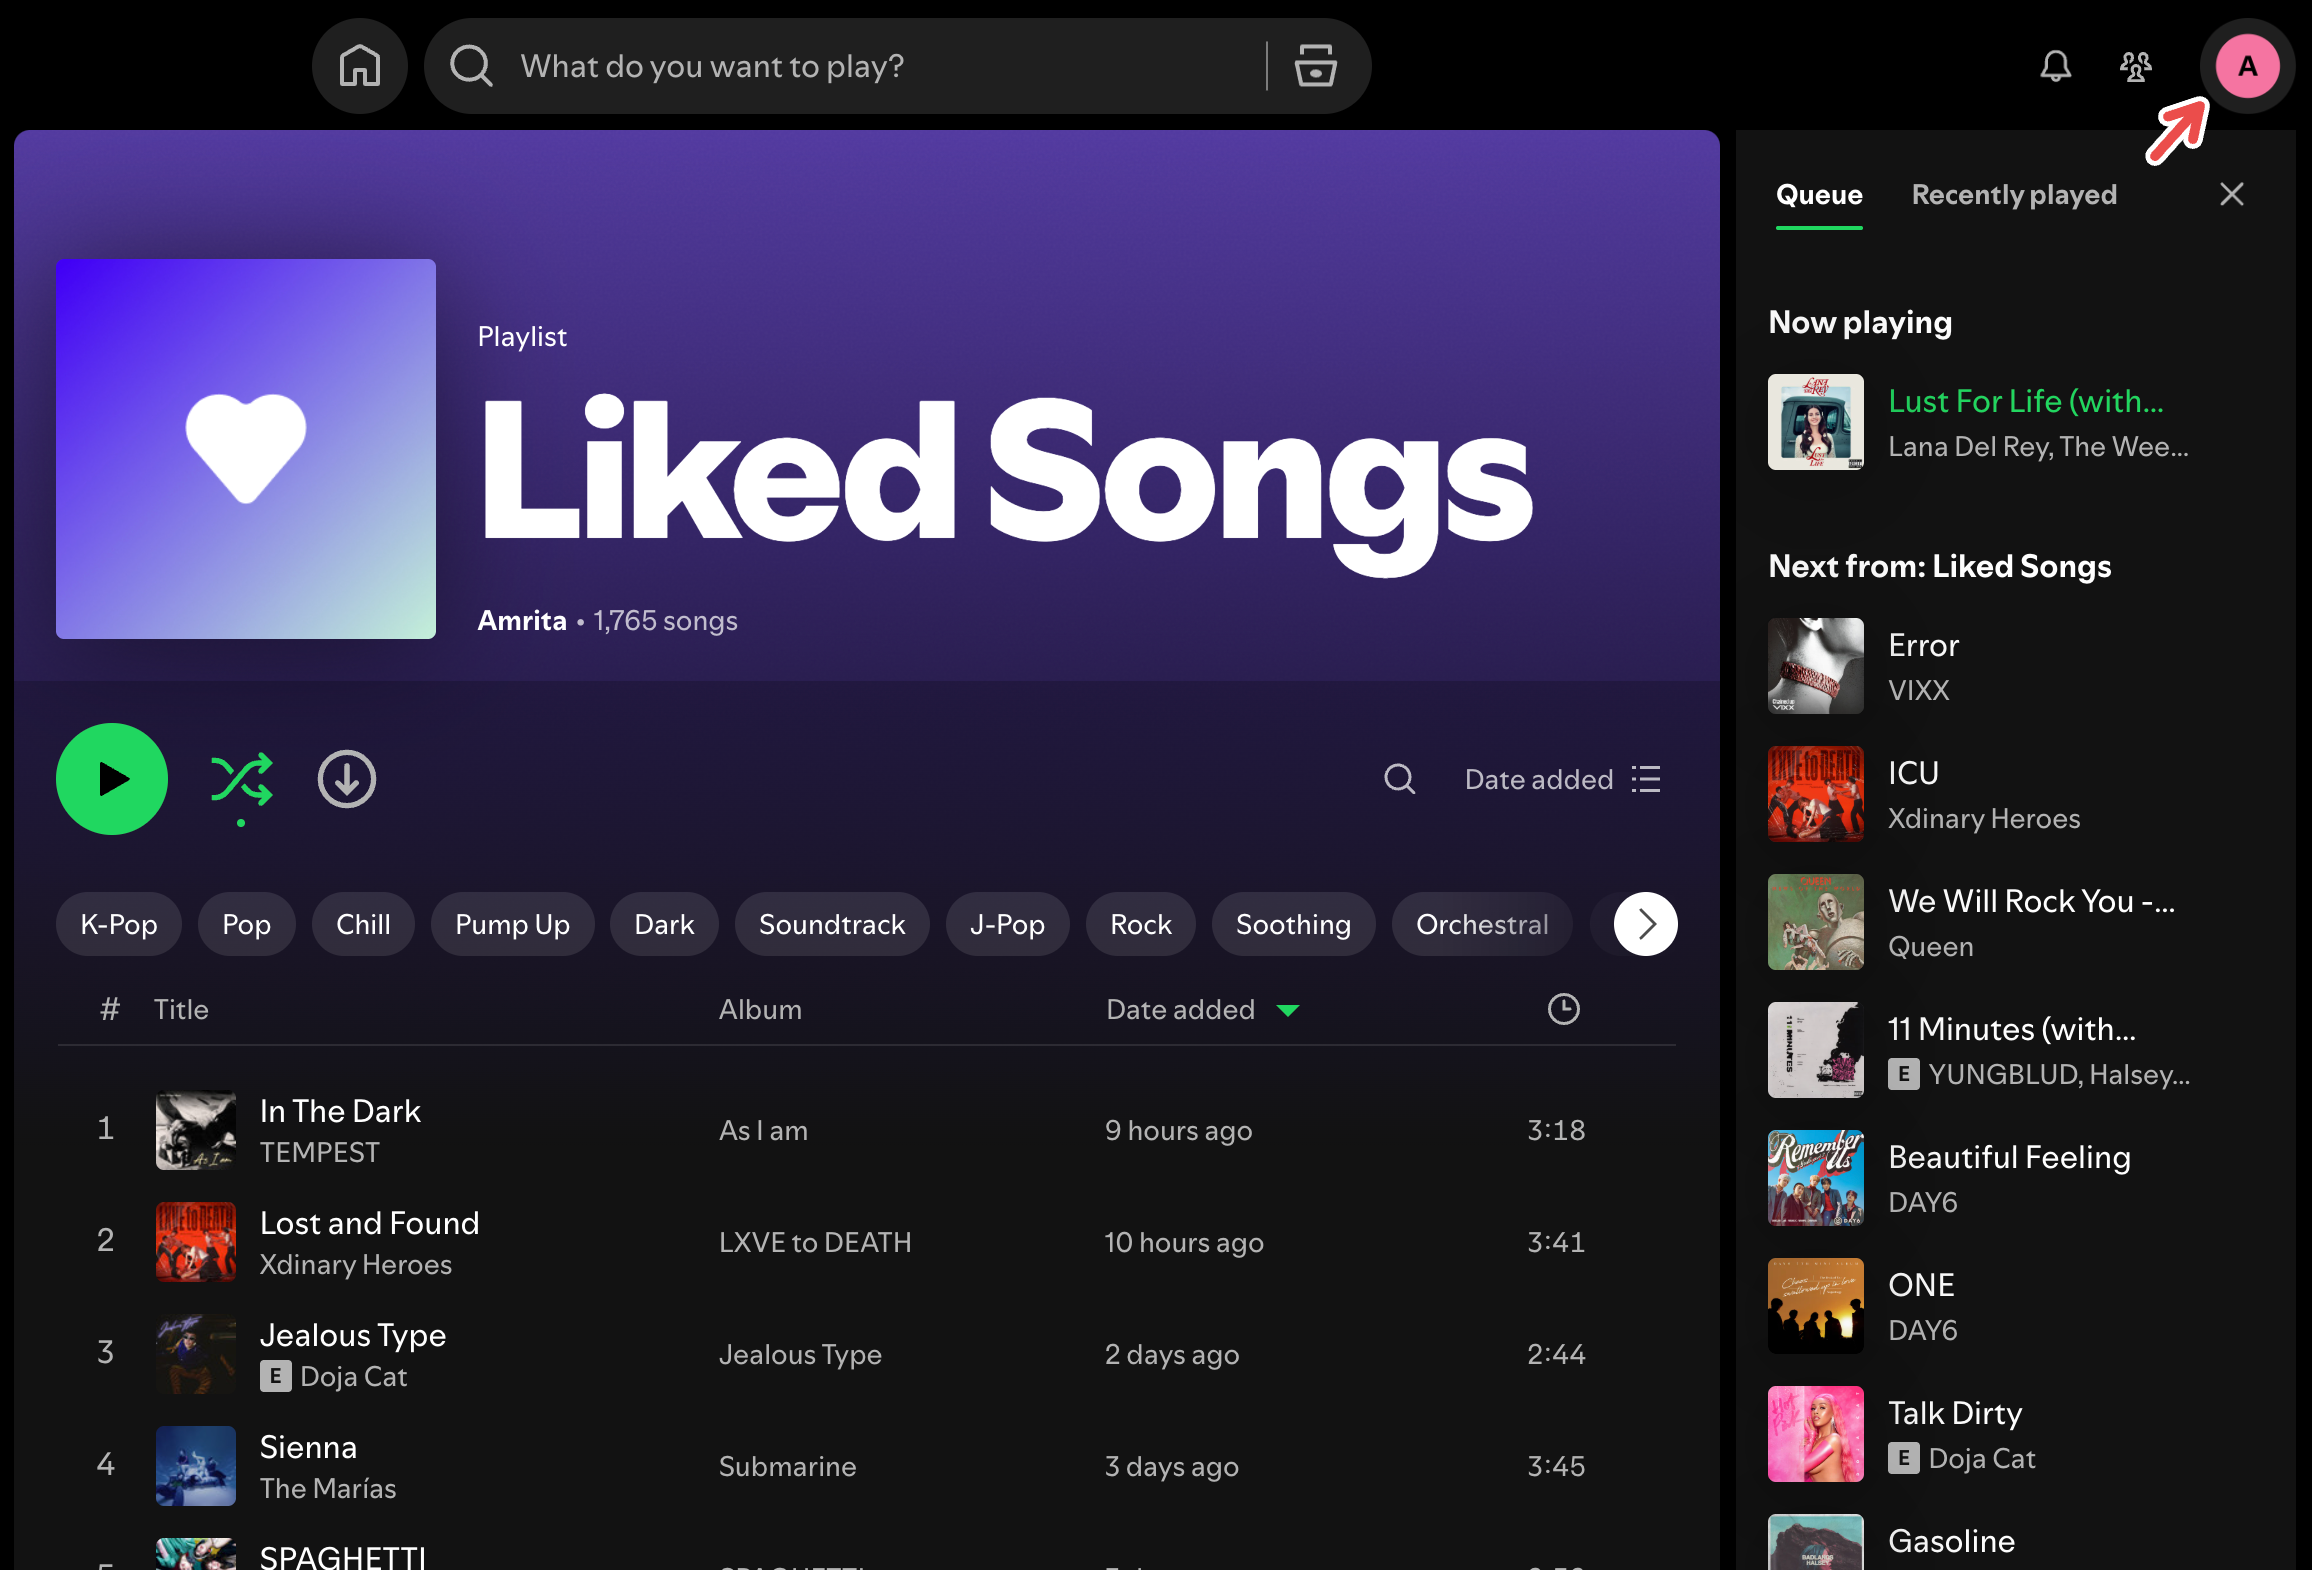2312x1570 pixels.
Task: Filter by J-Pop chip
Action: (1007, 924)
